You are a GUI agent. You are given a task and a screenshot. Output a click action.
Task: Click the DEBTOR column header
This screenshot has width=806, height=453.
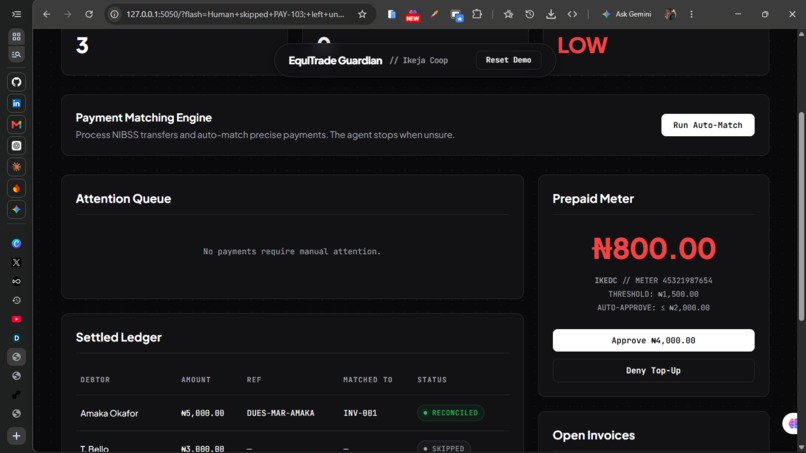[95, 379]
